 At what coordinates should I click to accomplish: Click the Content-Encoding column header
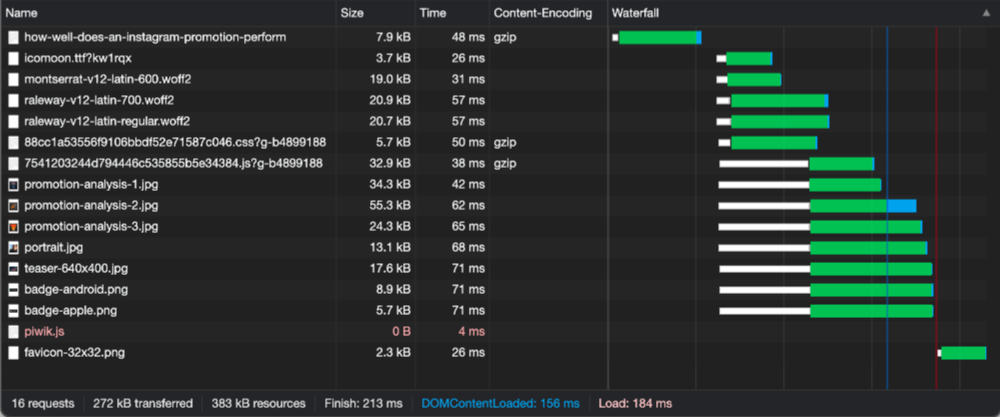542,14
